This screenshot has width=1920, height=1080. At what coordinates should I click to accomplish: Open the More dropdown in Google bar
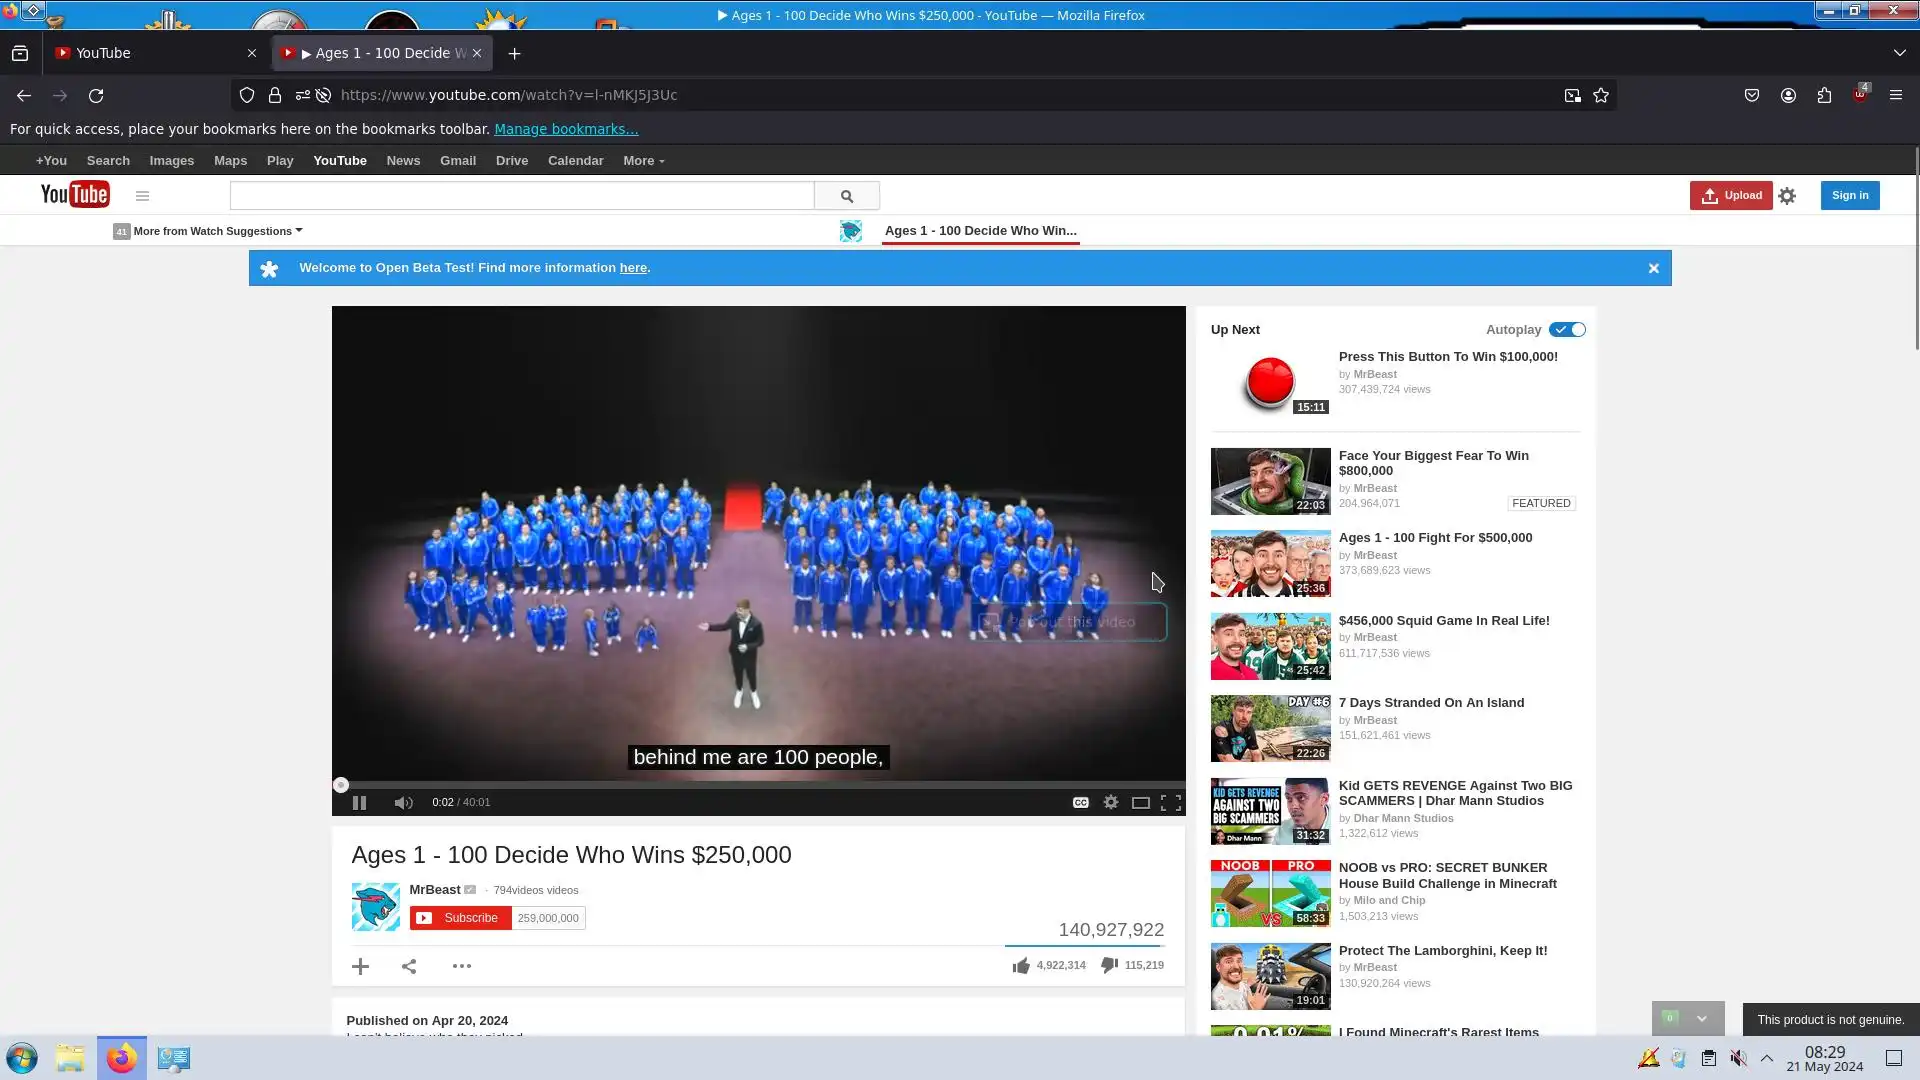tap(643, 161)
